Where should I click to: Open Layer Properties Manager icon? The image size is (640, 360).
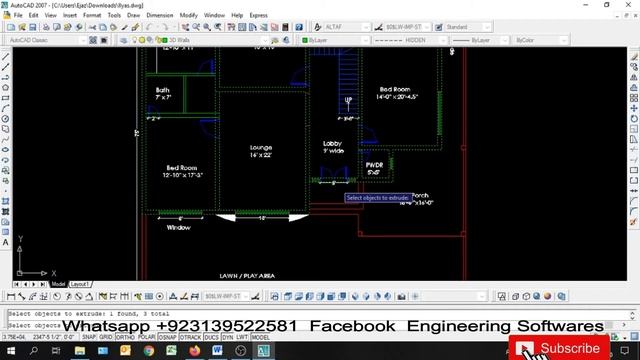point(124,40)
